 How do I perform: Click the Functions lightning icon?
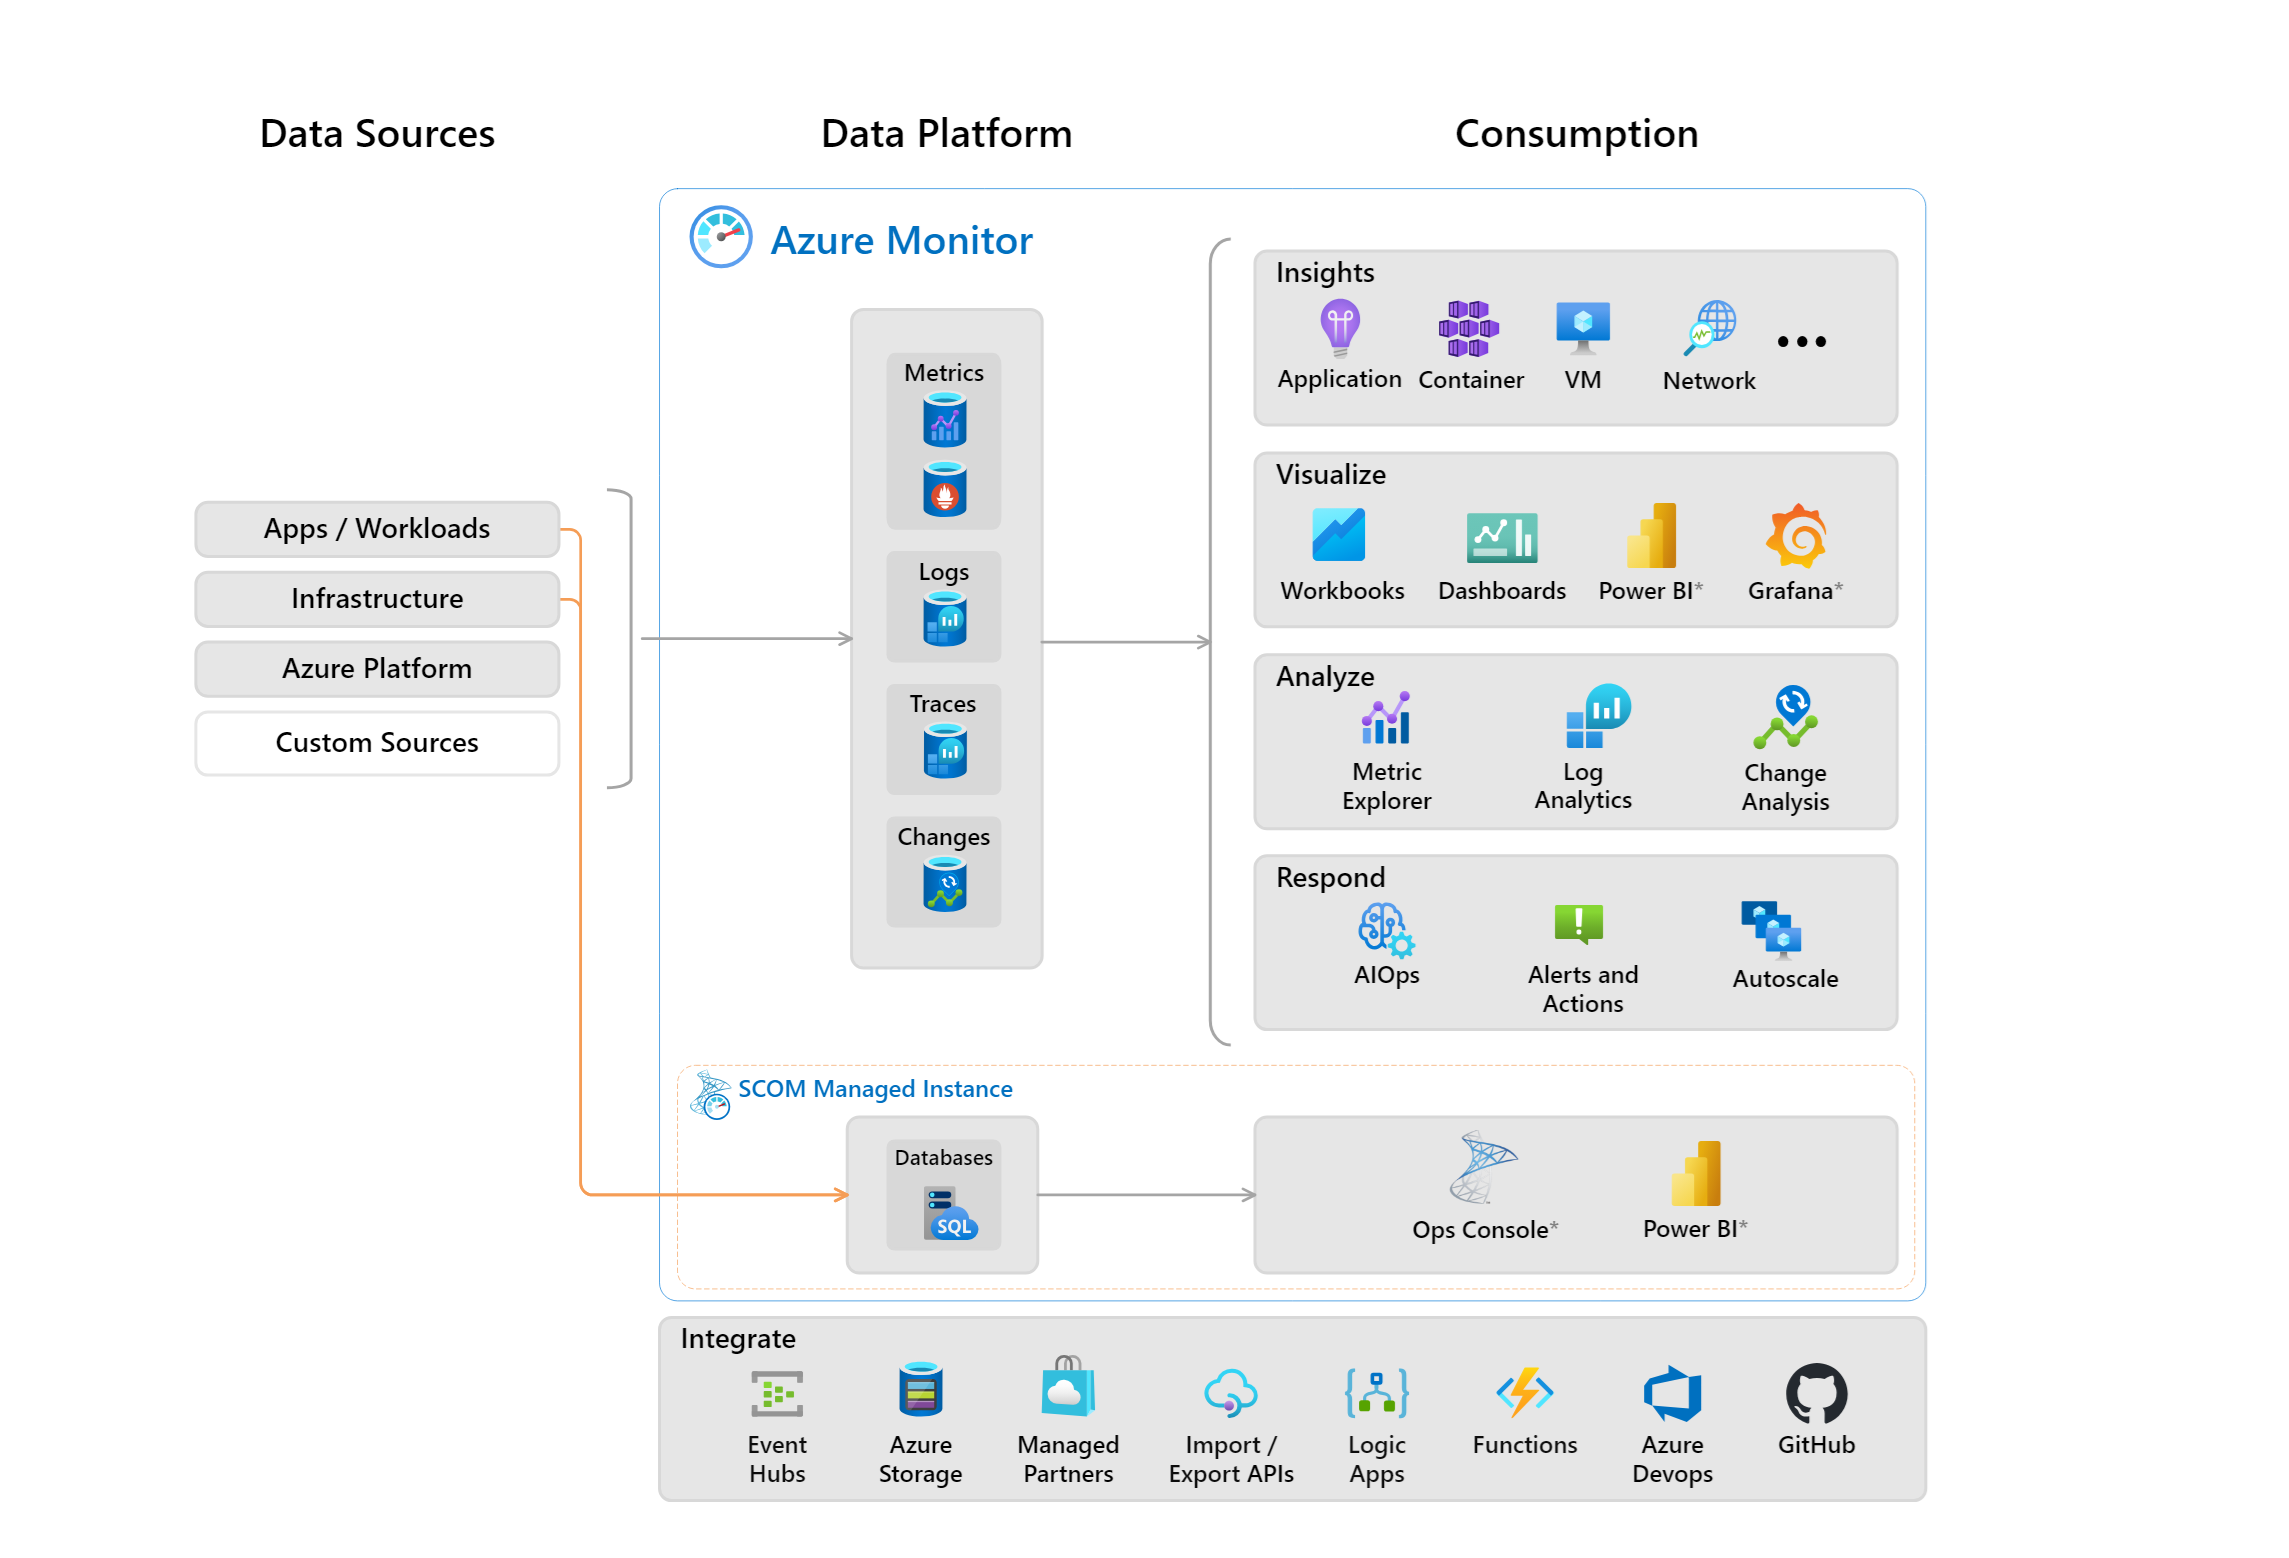[1524, 1392]
